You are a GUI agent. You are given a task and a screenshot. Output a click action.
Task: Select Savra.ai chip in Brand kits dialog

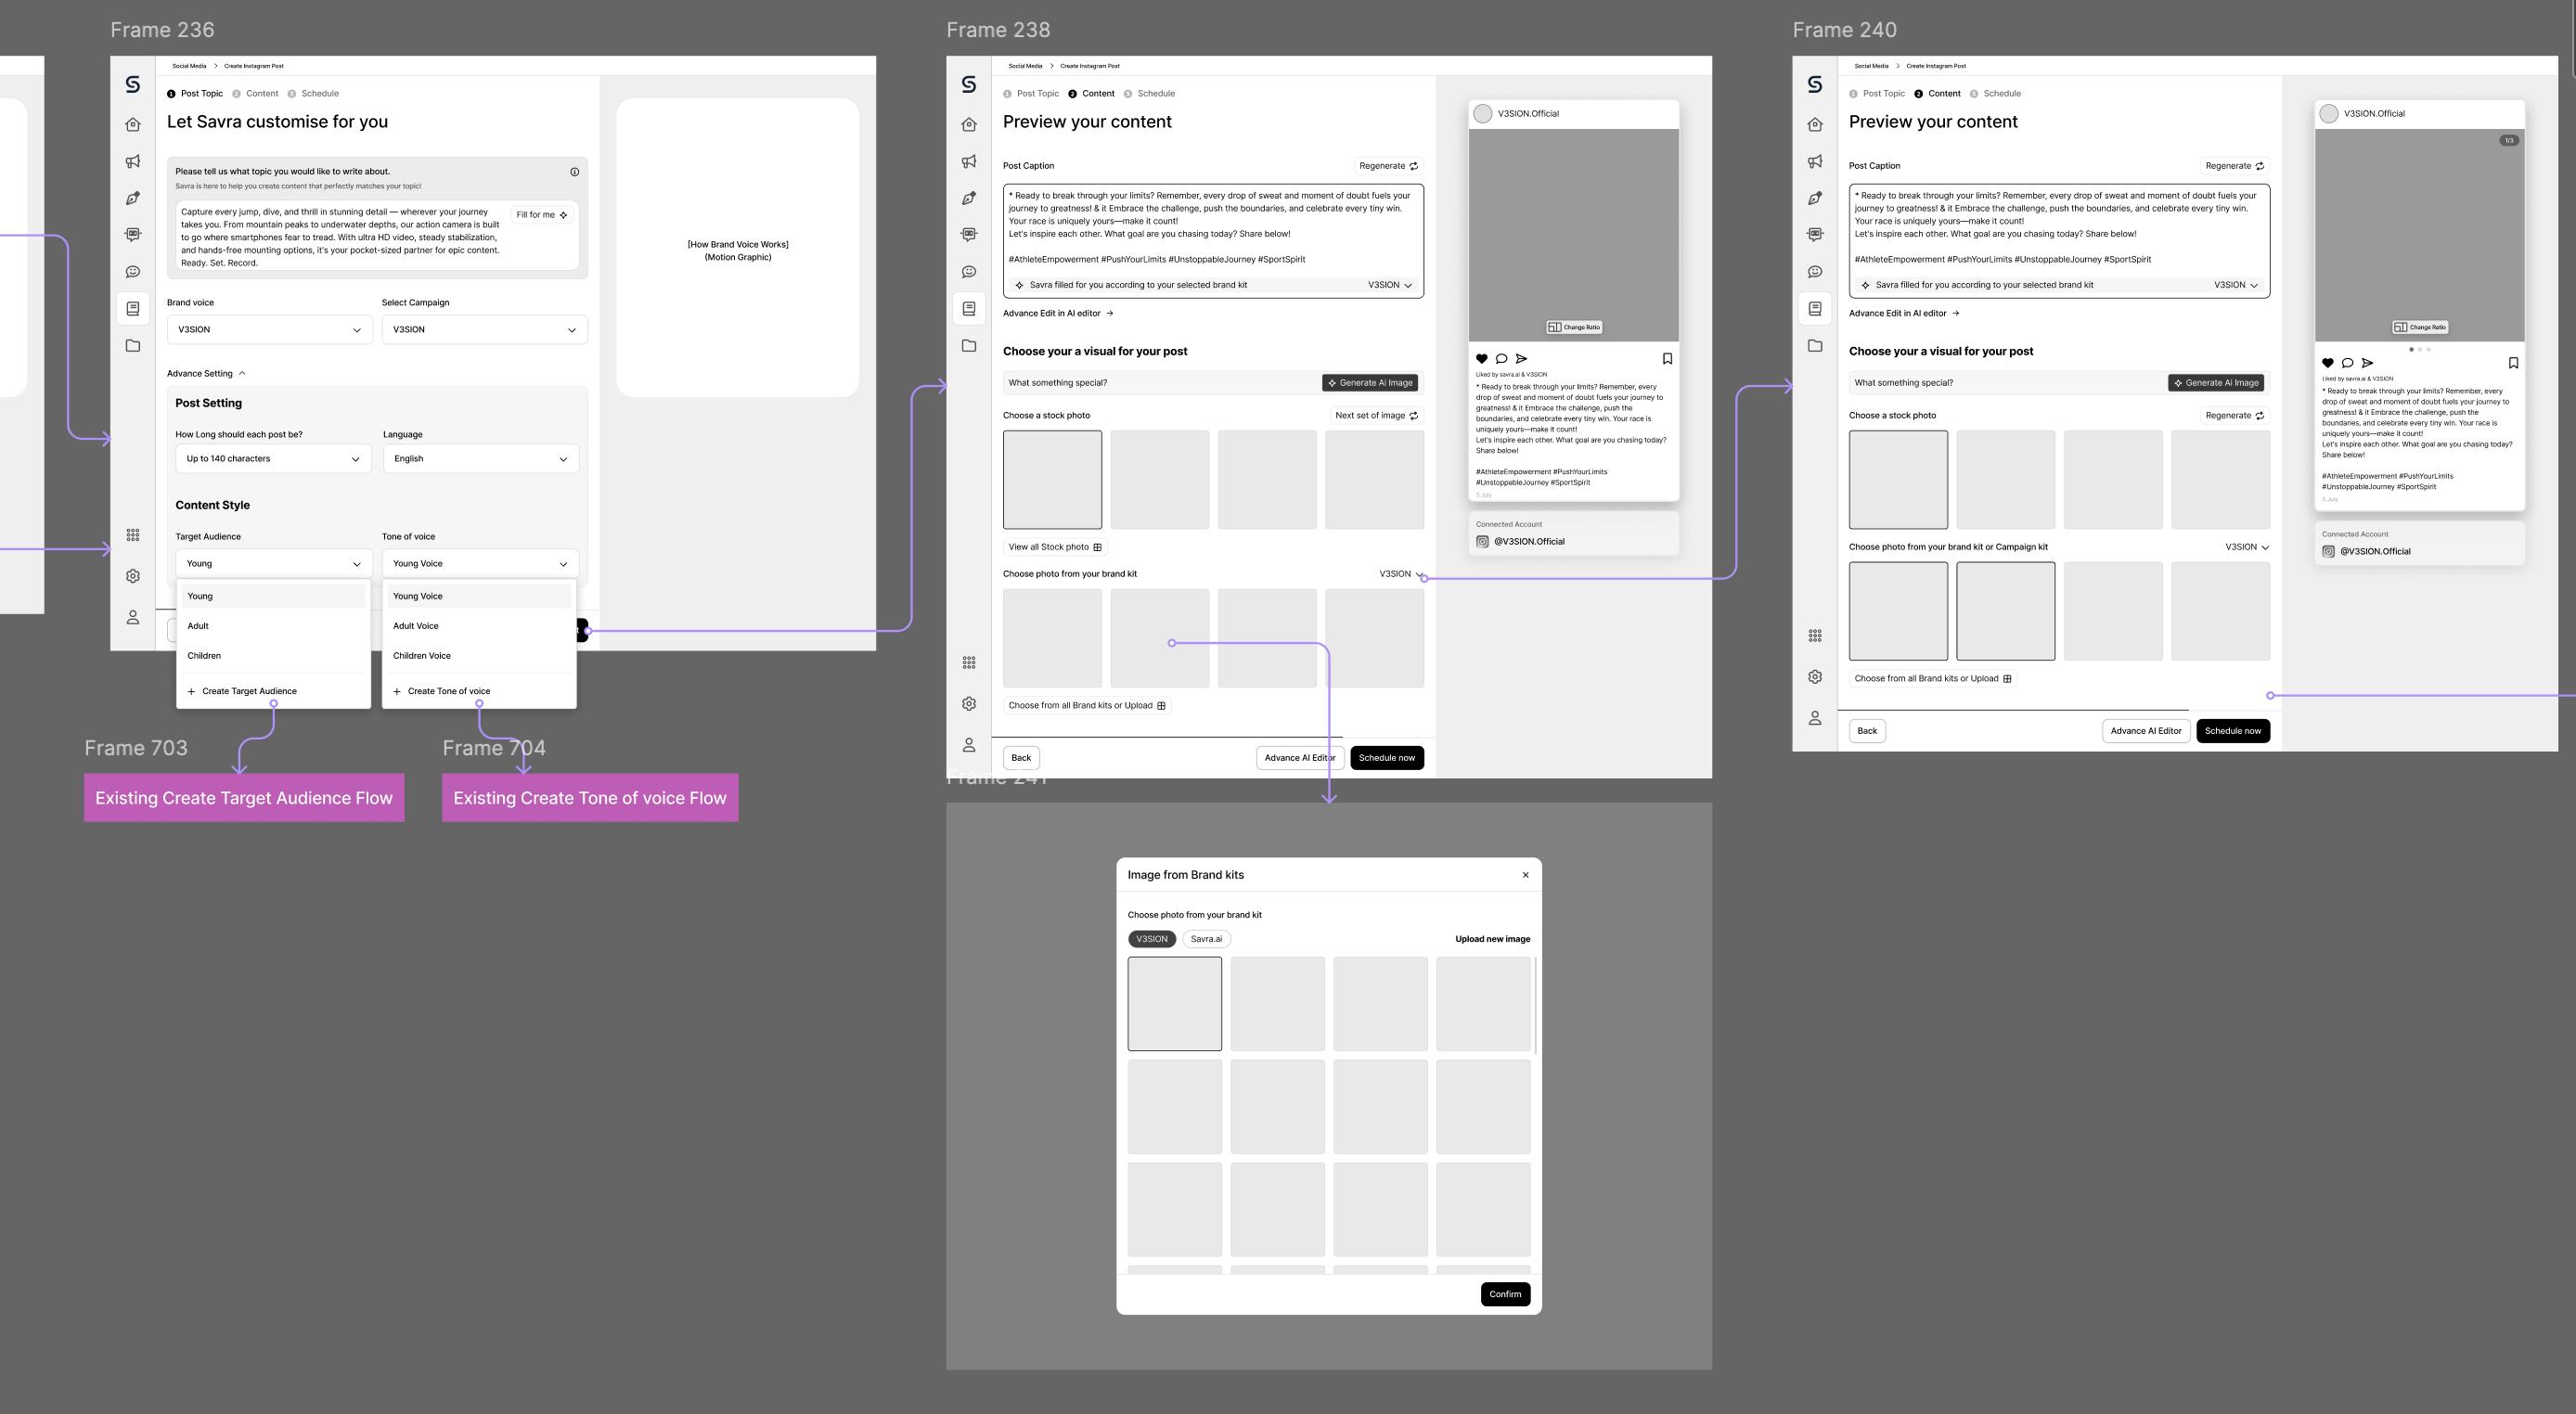1206,939
